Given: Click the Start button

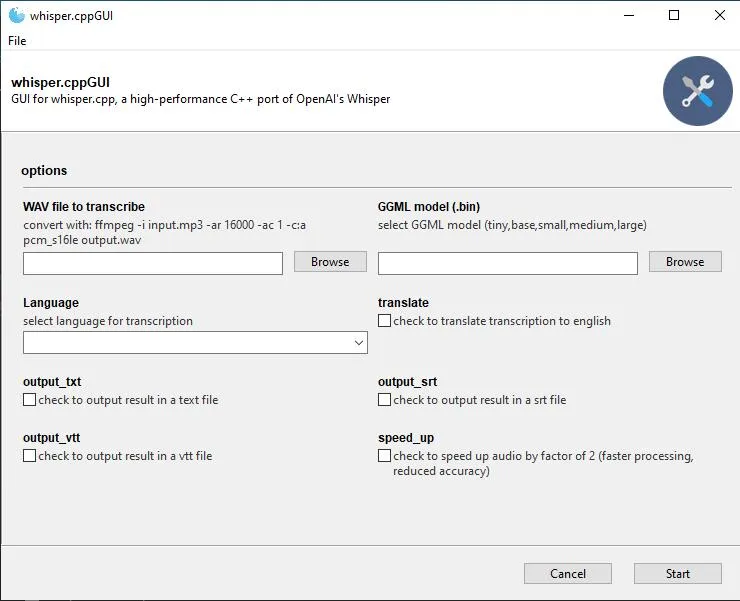Looking at the screenshot, I should [678, 574].
